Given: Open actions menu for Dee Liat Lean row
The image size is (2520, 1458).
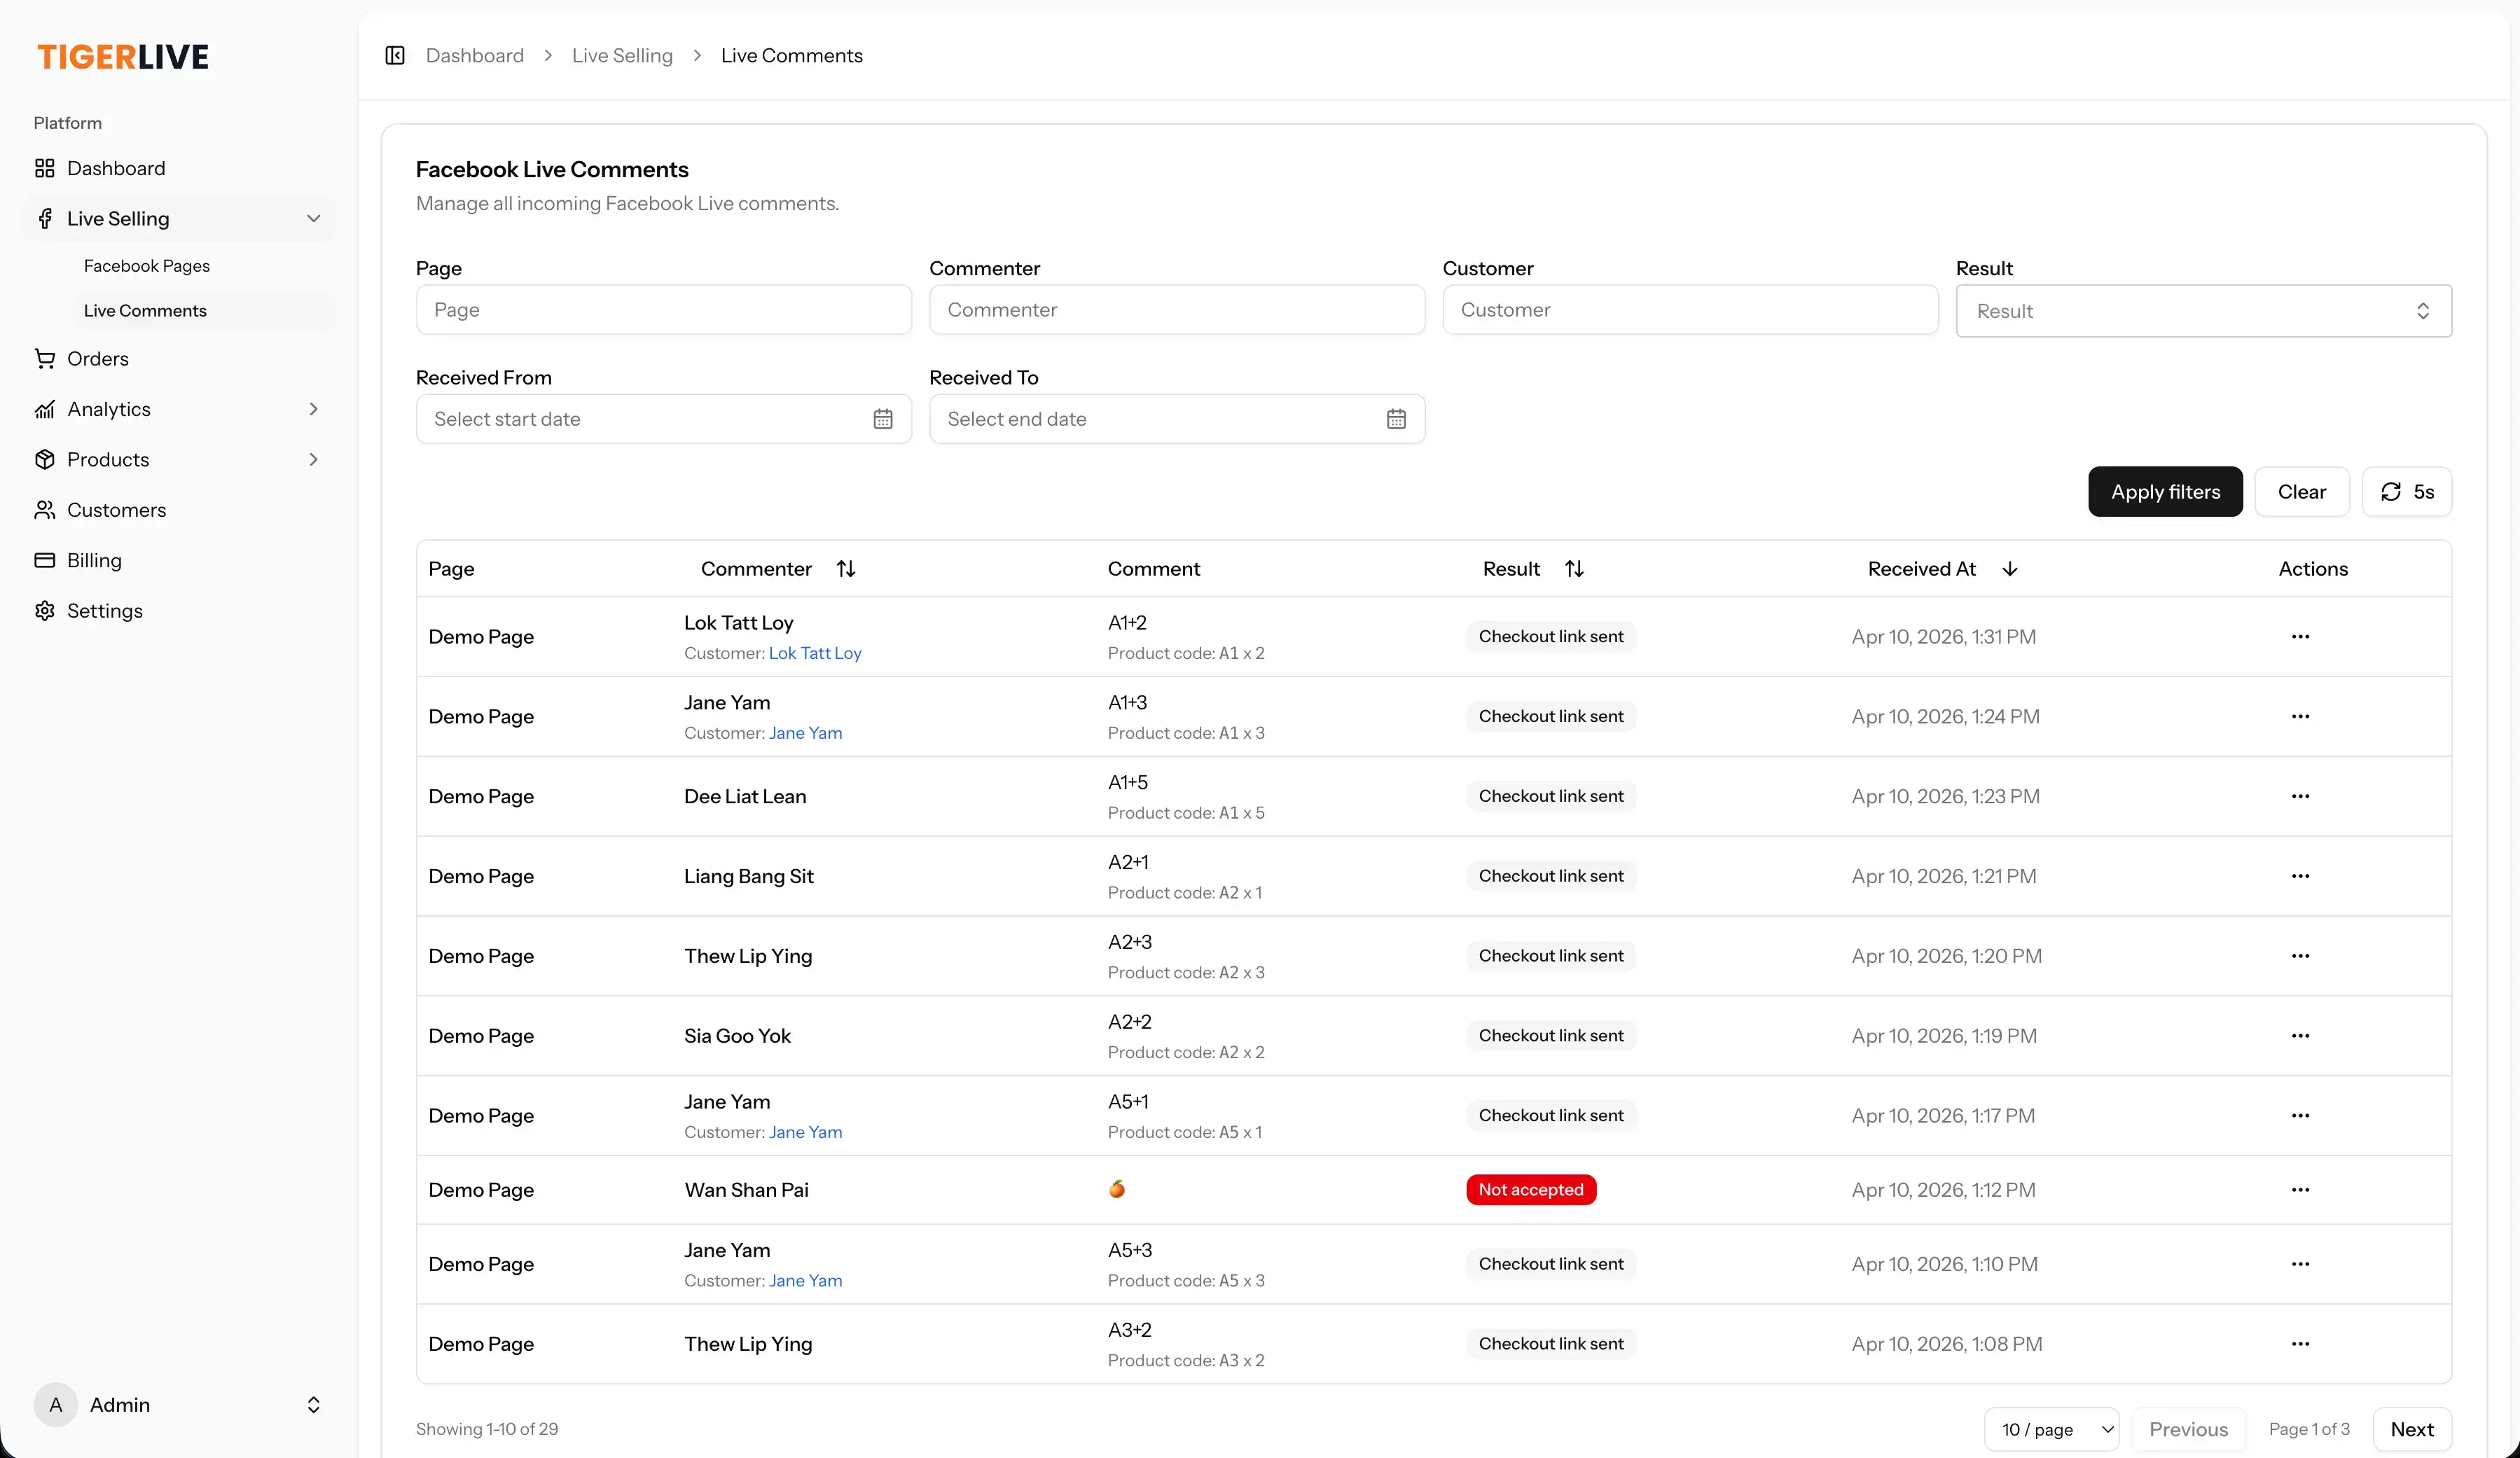Looking at the screenshot, I should point(2300,796).
